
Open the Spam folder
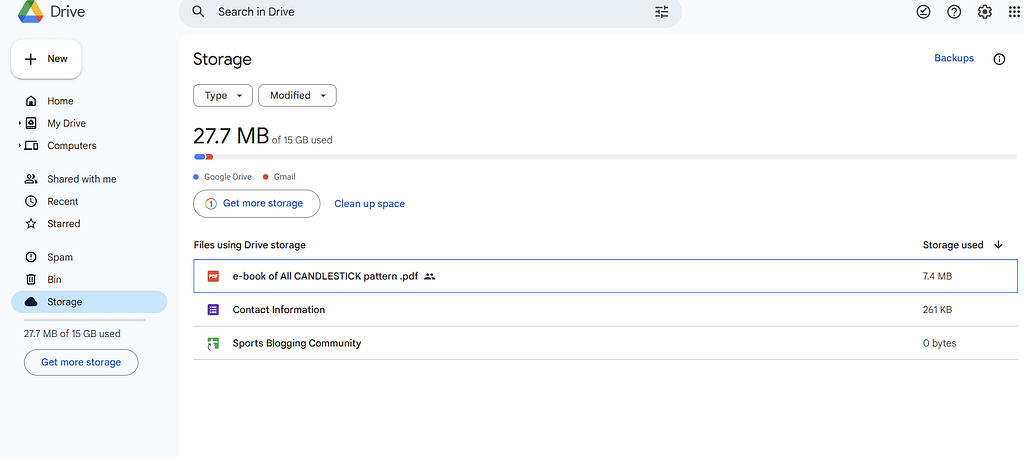point(60,257)
